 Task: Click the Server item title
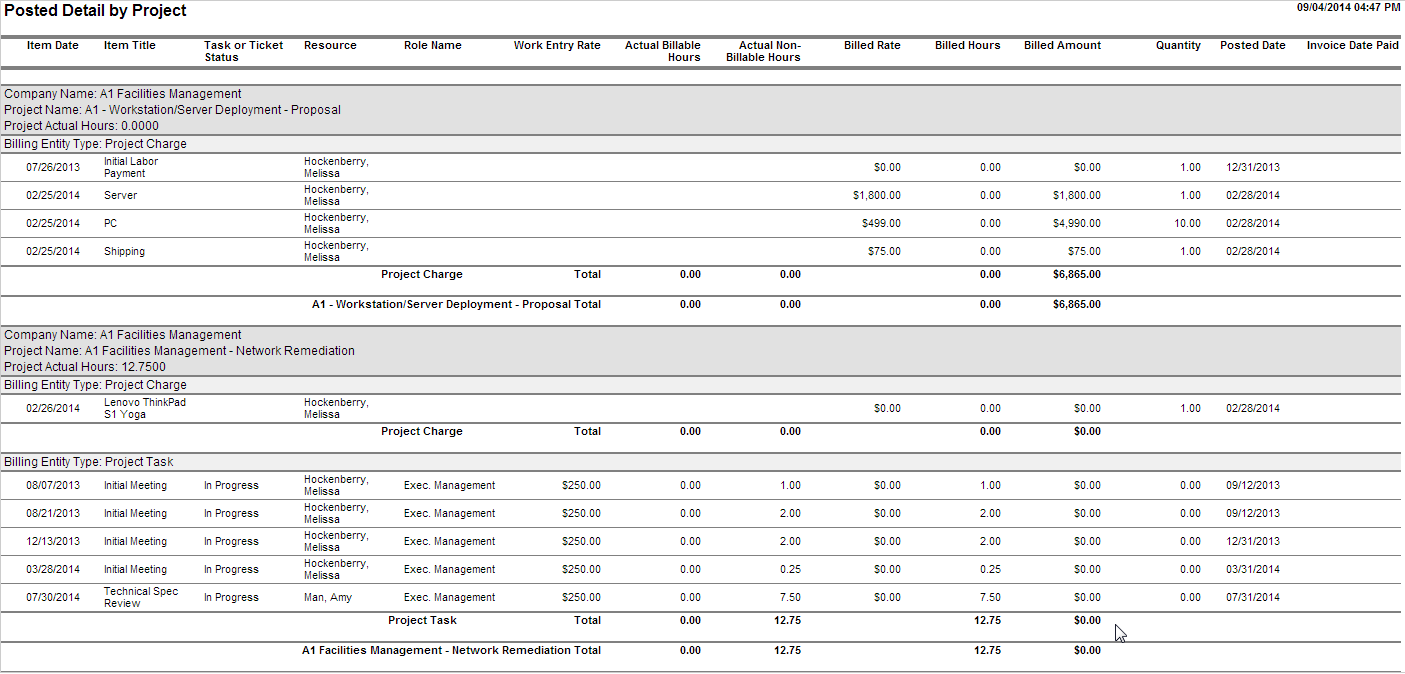pyautogui.click(x=121, y=195)
